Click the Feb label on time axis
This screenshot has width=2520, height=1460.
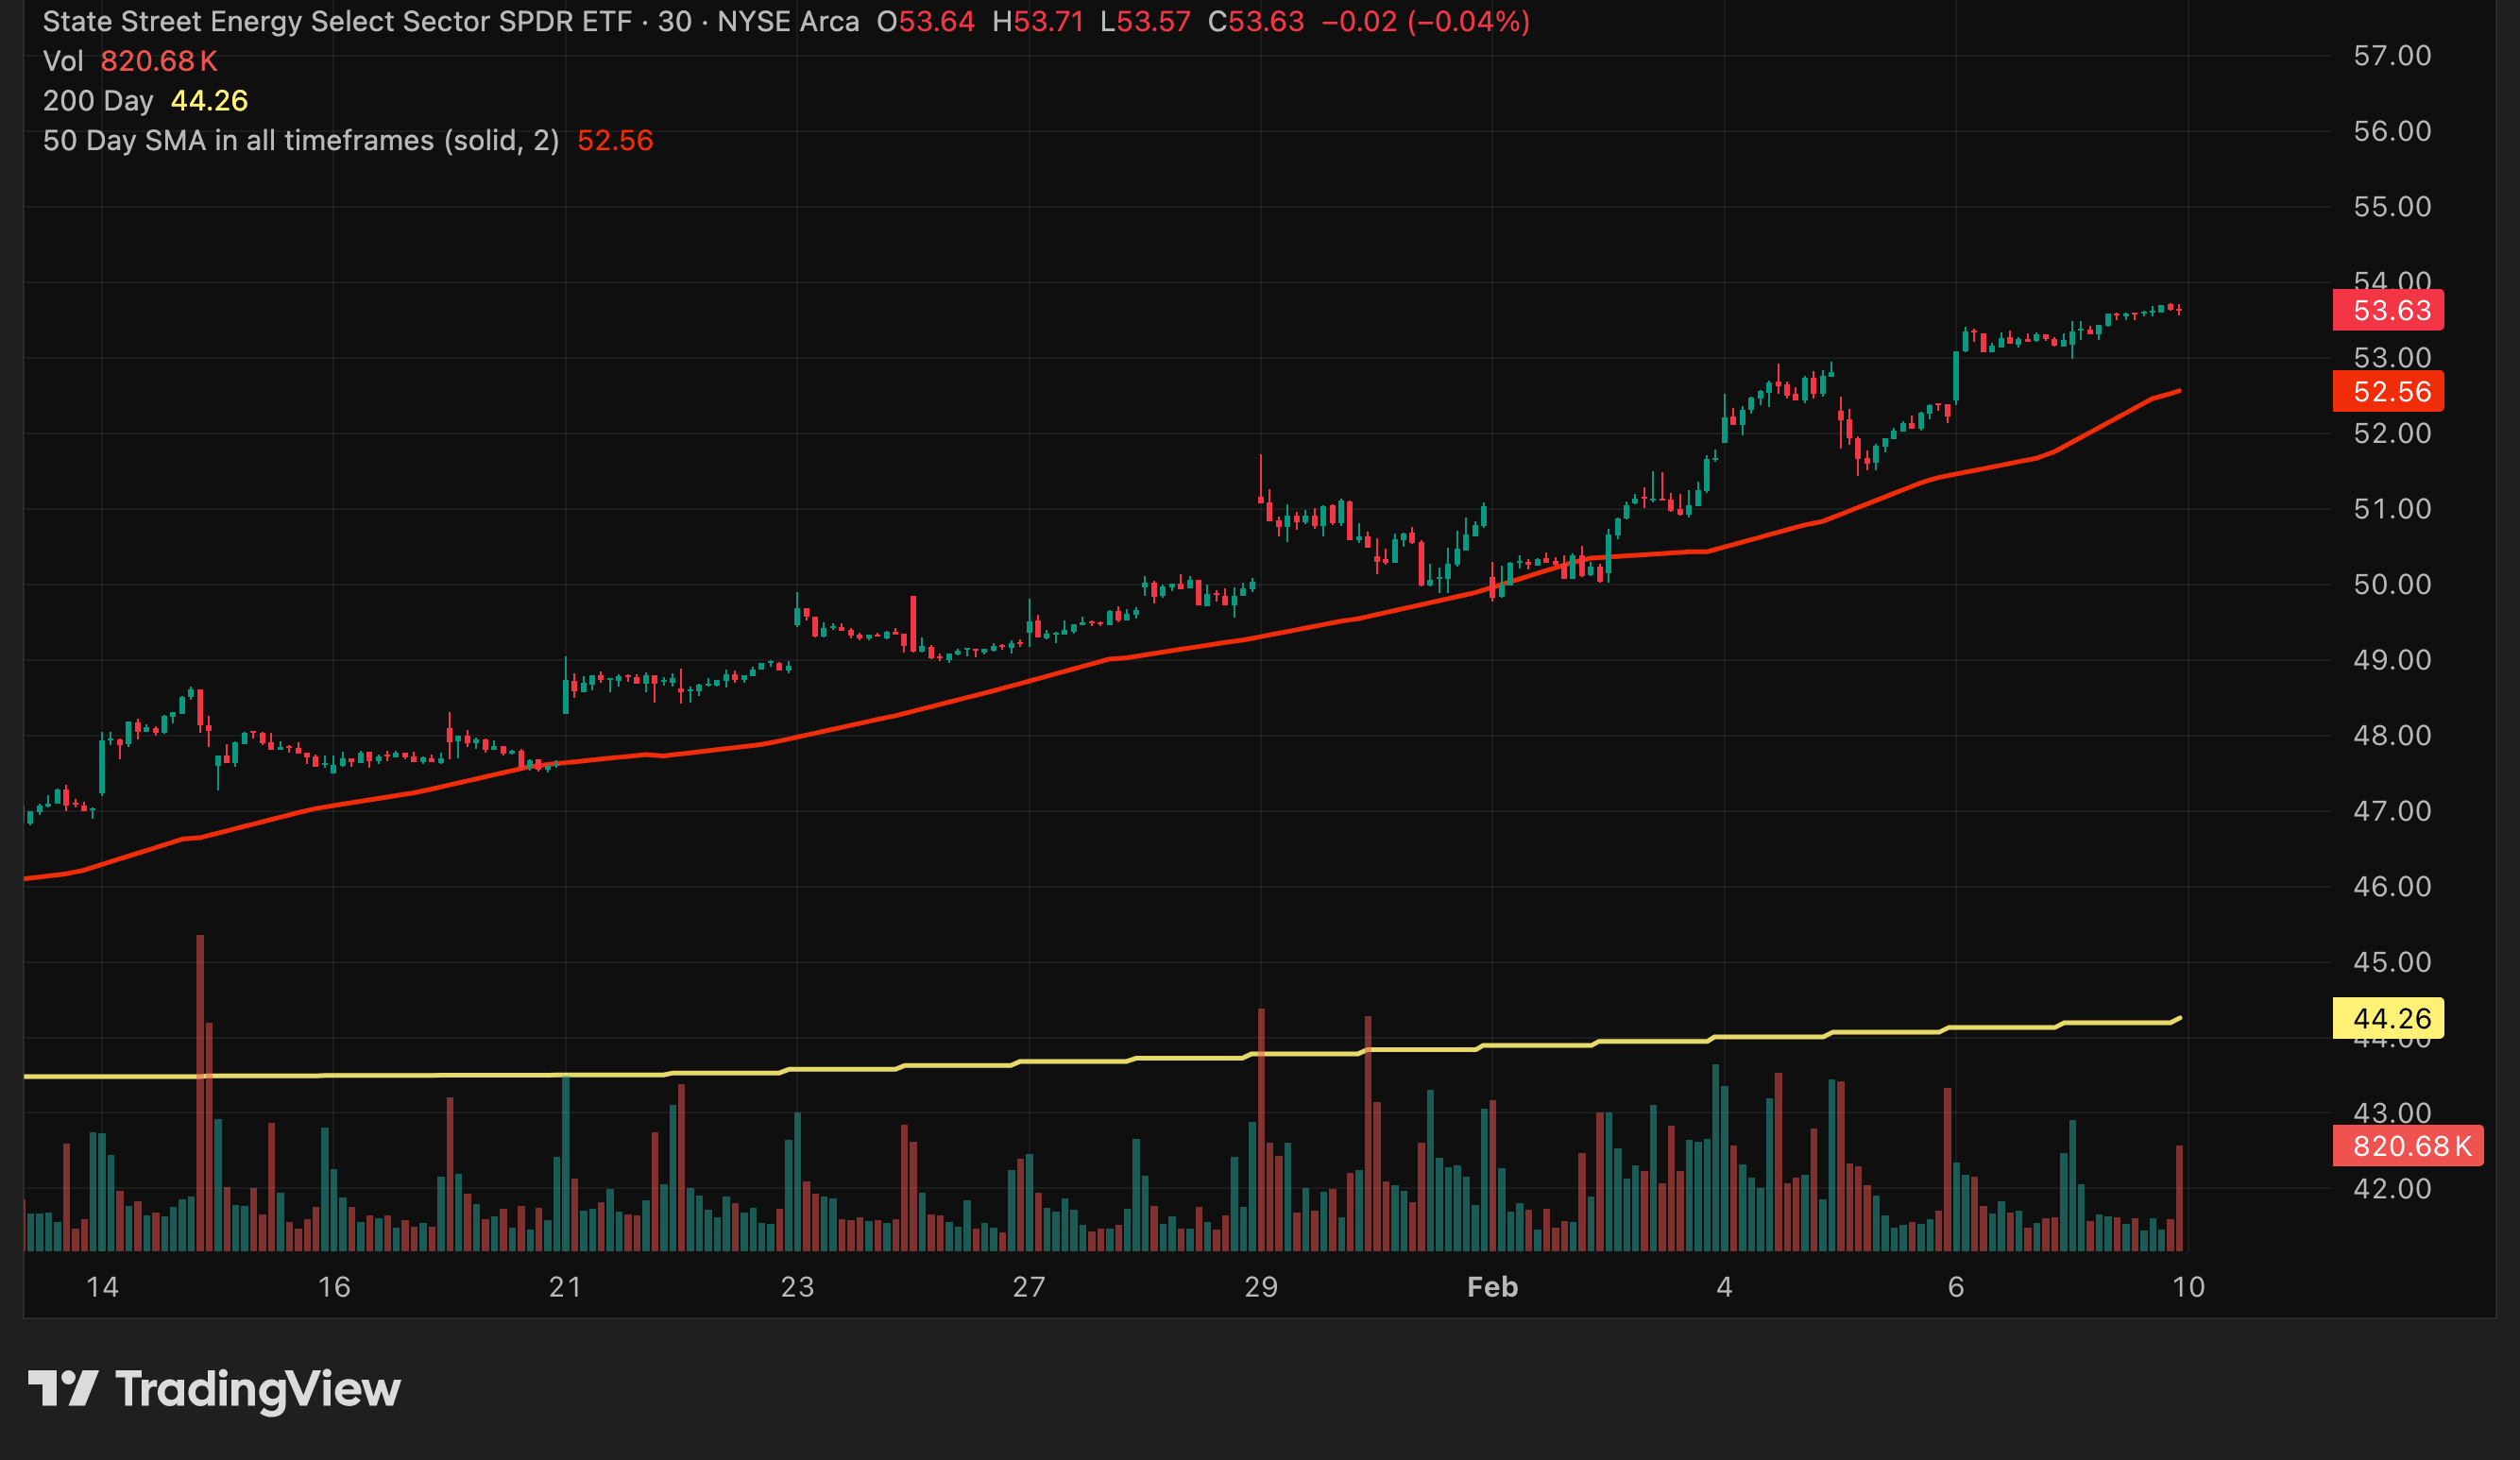click(x=1492, y=1287)
